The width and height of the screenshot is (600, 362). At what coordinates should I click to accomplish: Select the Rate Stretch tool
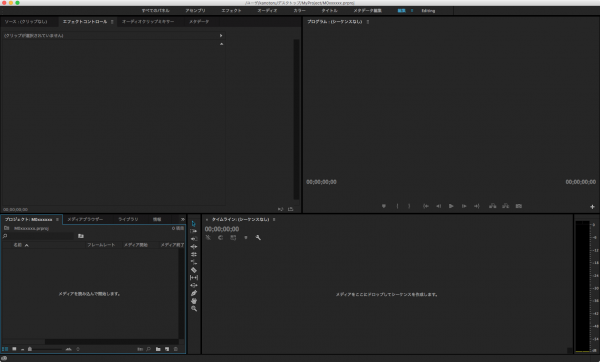click(x=194, y=262)
